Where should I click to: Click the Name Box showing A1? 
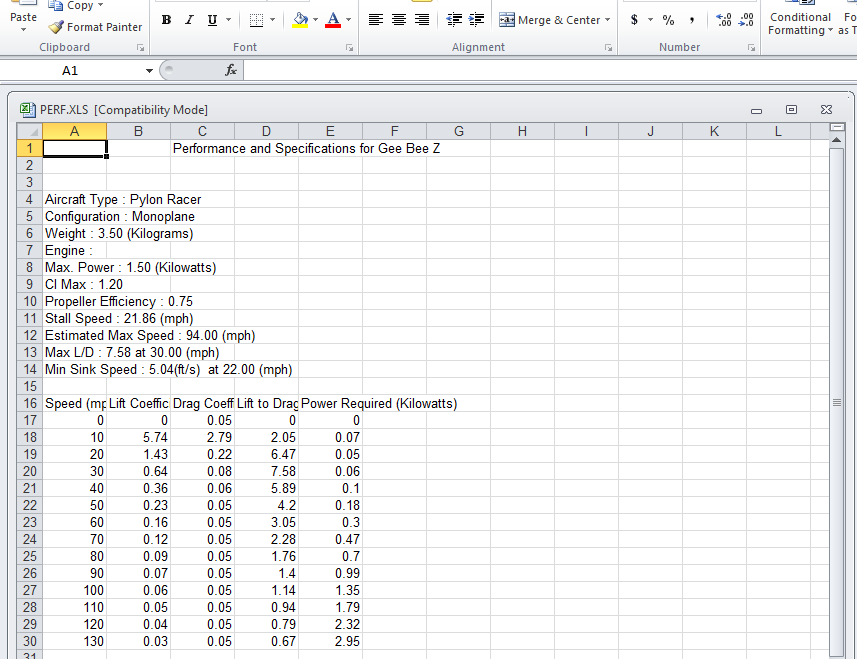(70, 70)
